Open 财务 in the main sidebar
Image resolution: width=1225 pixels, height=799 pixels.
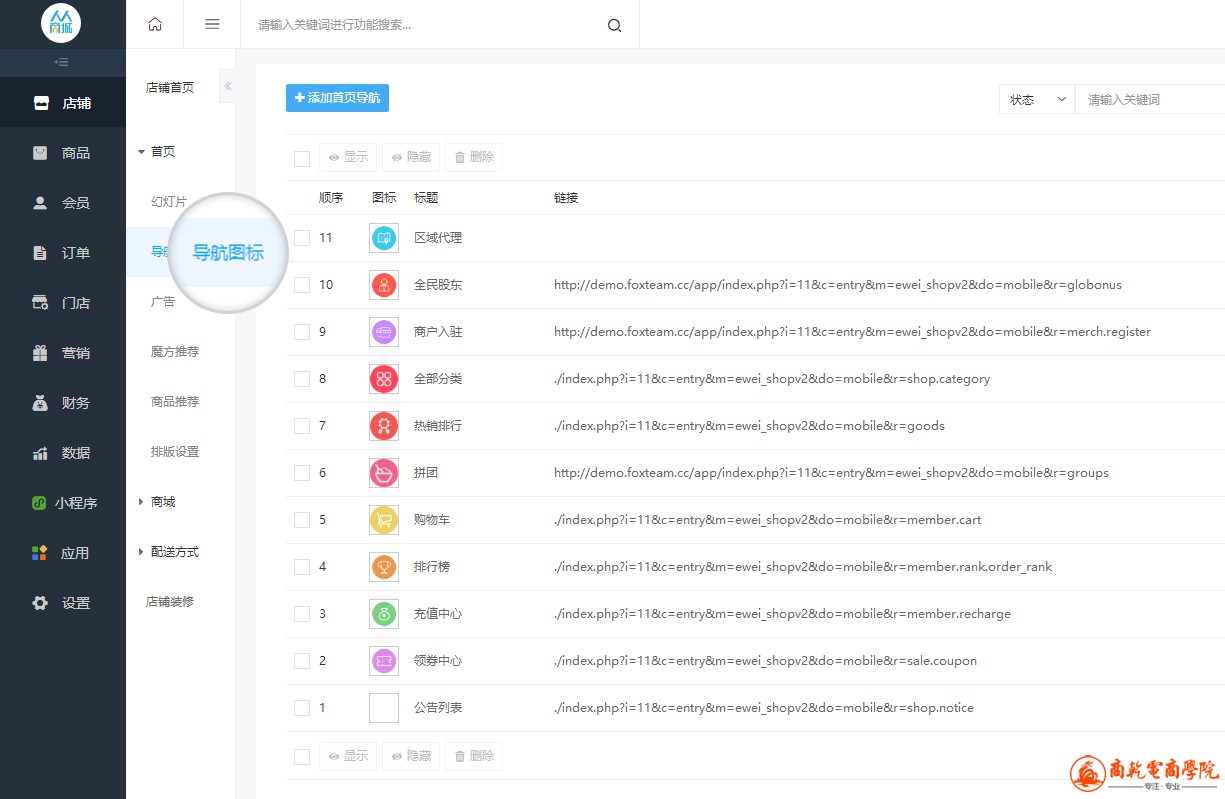tap(63, 403)
